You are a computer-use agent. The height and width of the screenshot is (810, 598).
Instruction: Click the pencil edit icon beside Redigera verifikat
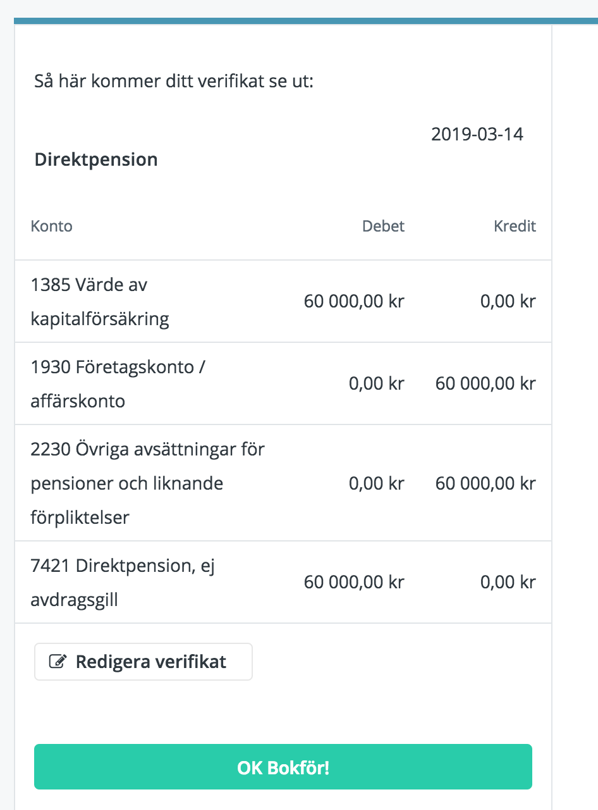point(58,661)
